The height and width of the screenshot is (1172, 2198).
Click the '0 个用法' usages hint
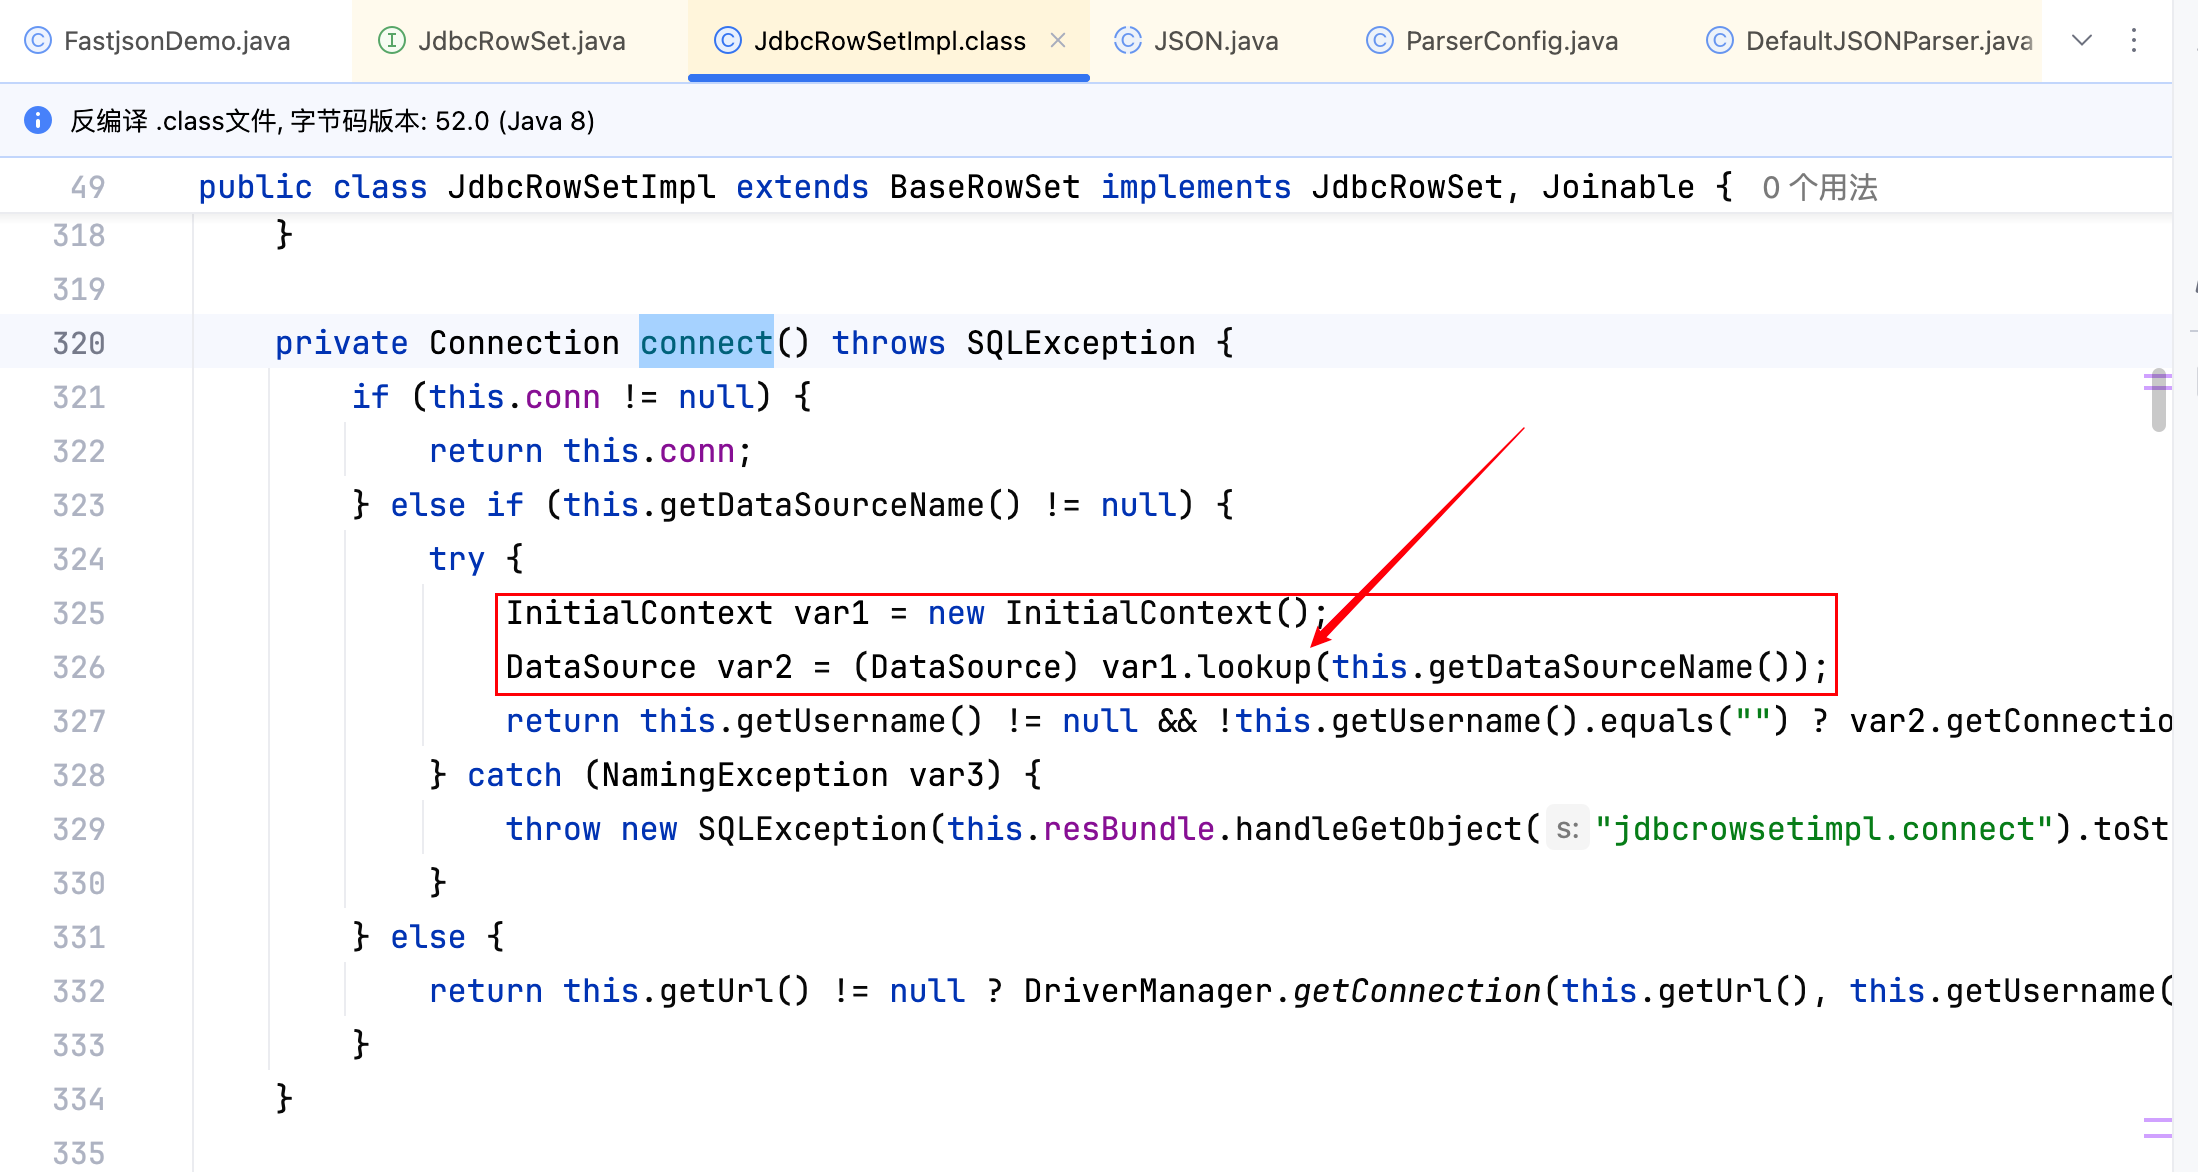[1819, 188]
